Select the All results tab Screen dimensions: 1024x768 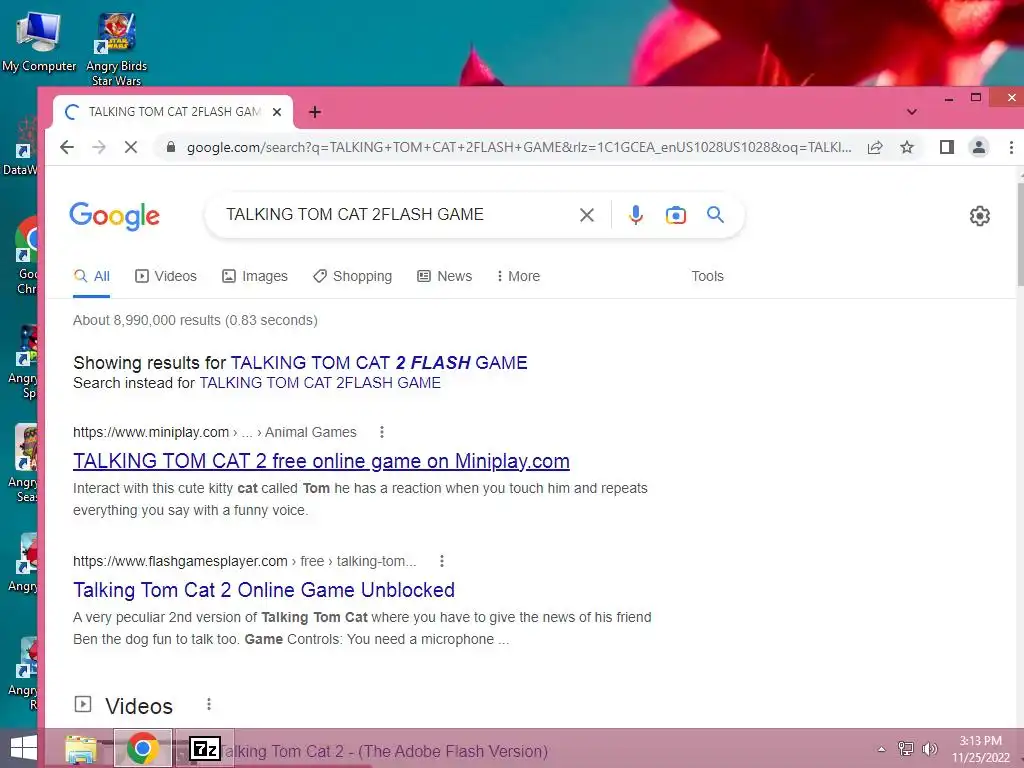(91, 276)
